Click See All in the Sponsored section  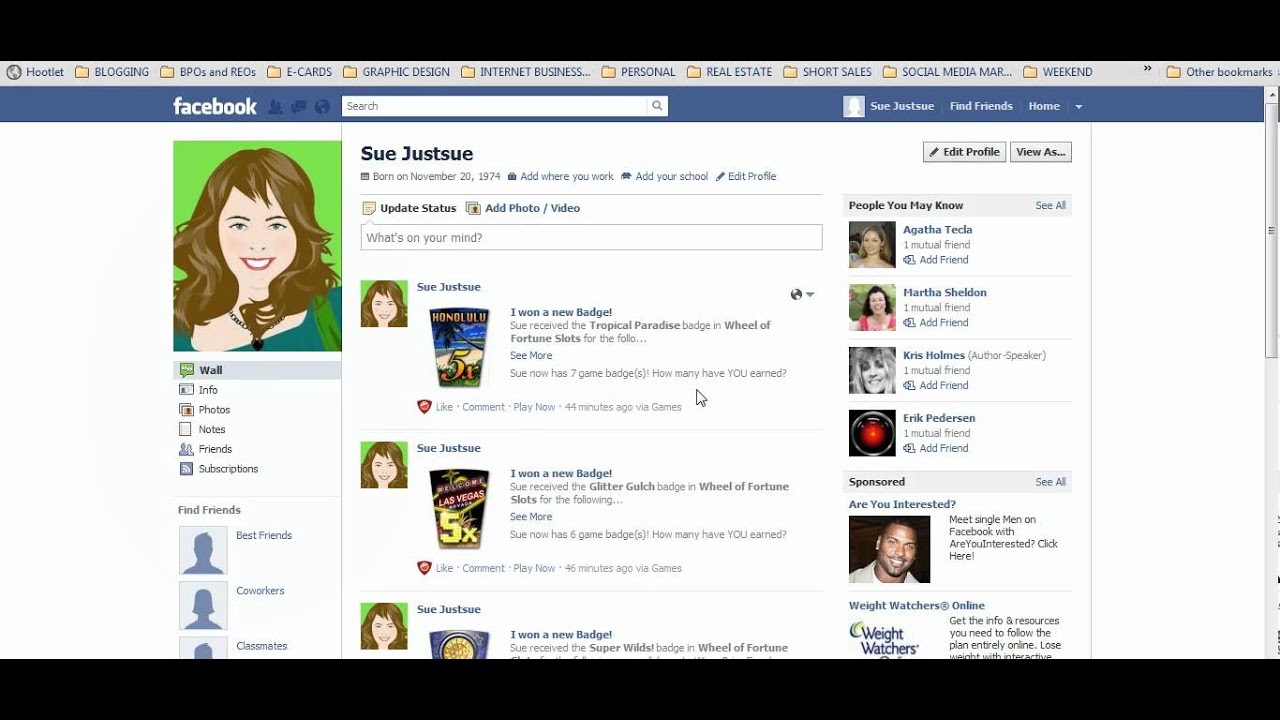click(x=1050, y=482)
